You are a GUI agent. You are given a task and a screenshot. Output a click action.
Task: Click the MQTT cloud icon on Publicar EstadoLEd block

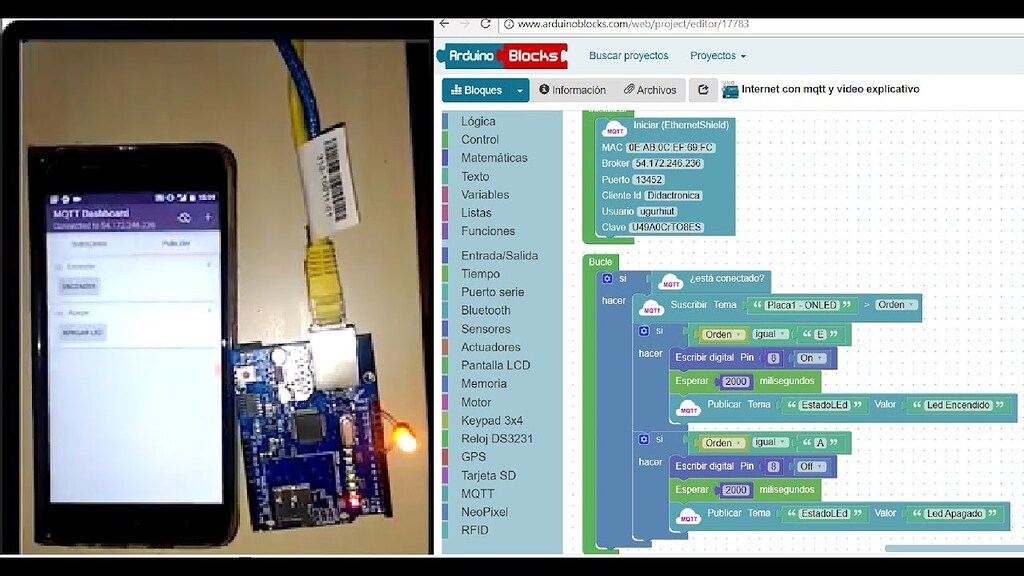[x=689, y=407]
